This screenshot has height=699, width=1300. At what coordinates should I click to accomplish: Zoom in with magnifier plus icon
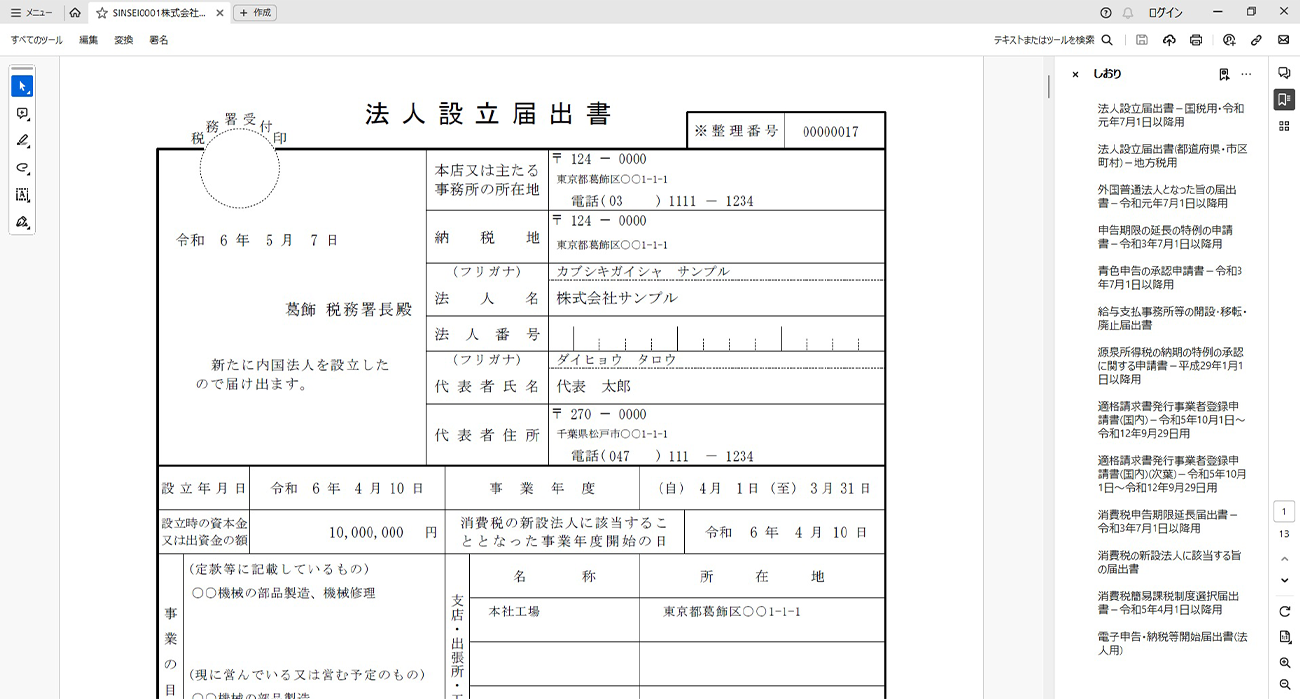click(1284, 663)
